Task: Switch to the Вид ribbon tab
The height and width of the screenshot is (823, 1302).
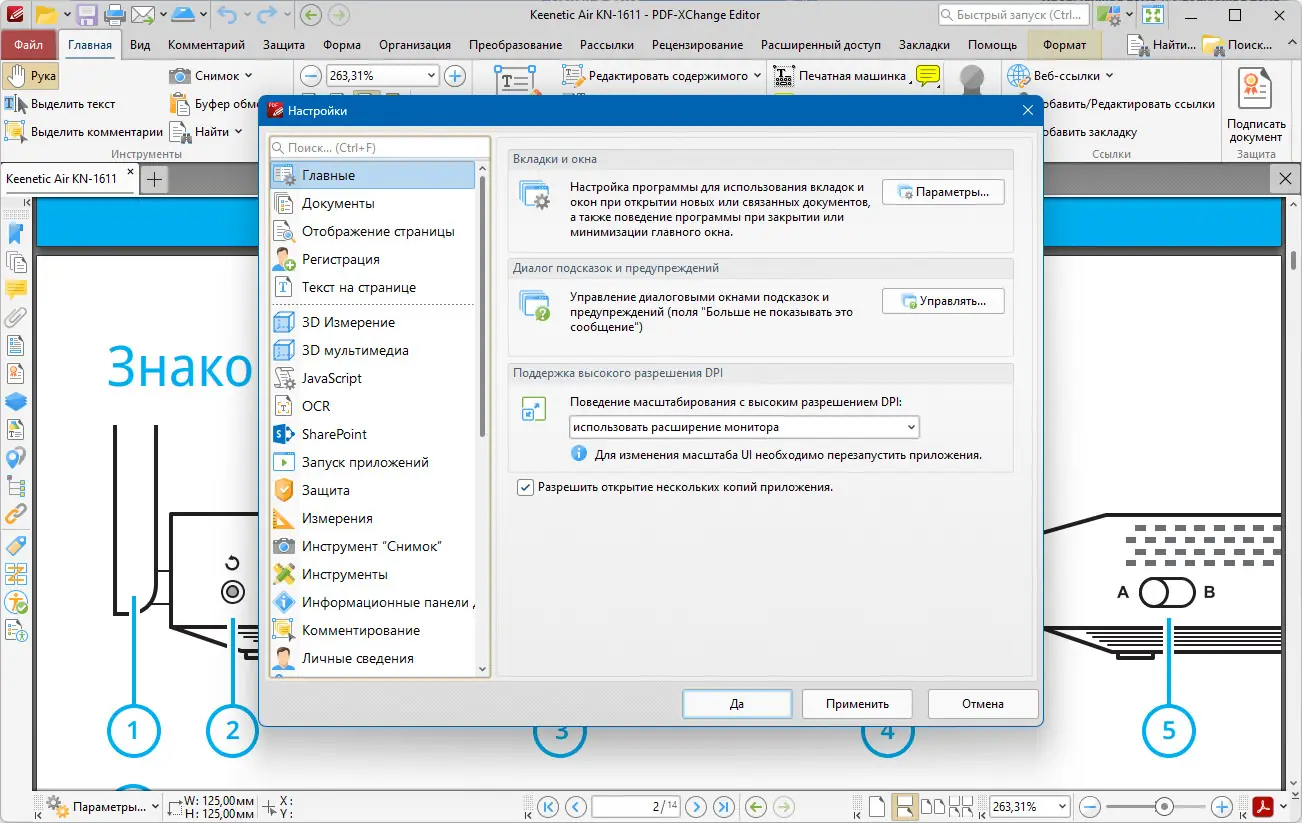Action: [140, 45]
